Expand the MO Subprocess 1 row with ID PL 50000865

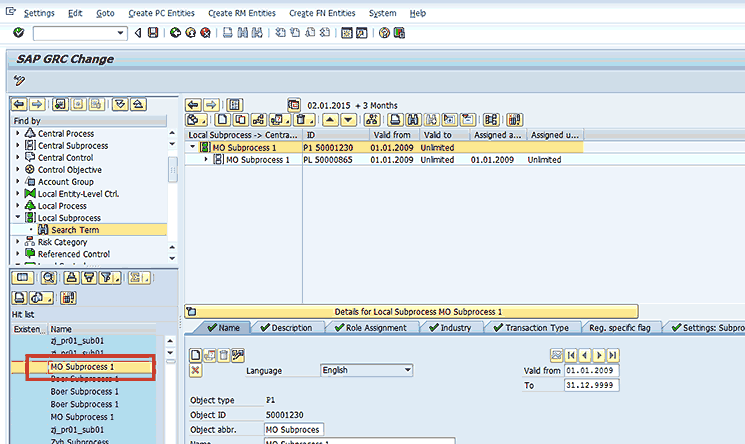[206, 159]
